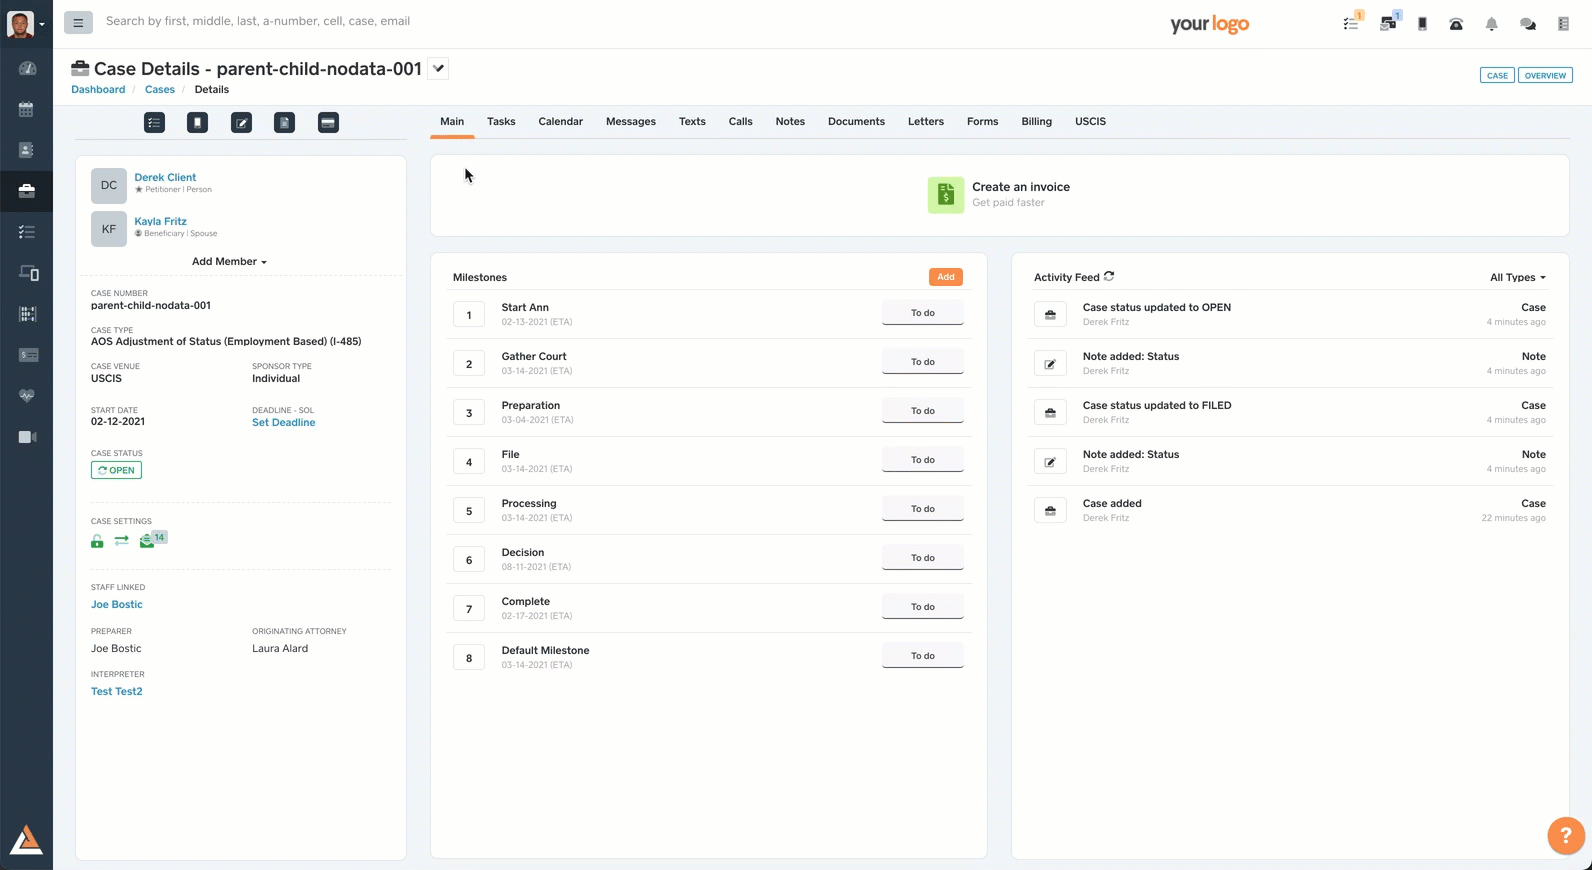Click the orange Add milestone button

pos(945,277)
